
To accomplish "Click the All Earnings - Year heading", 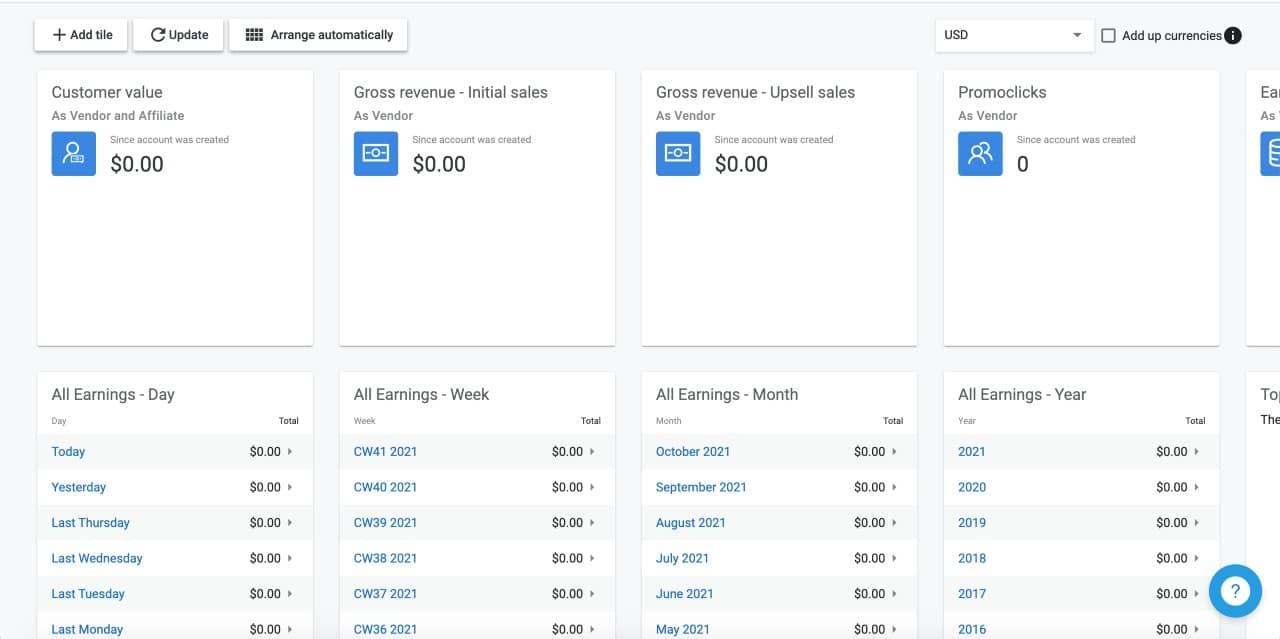I will click(1022, 395).
